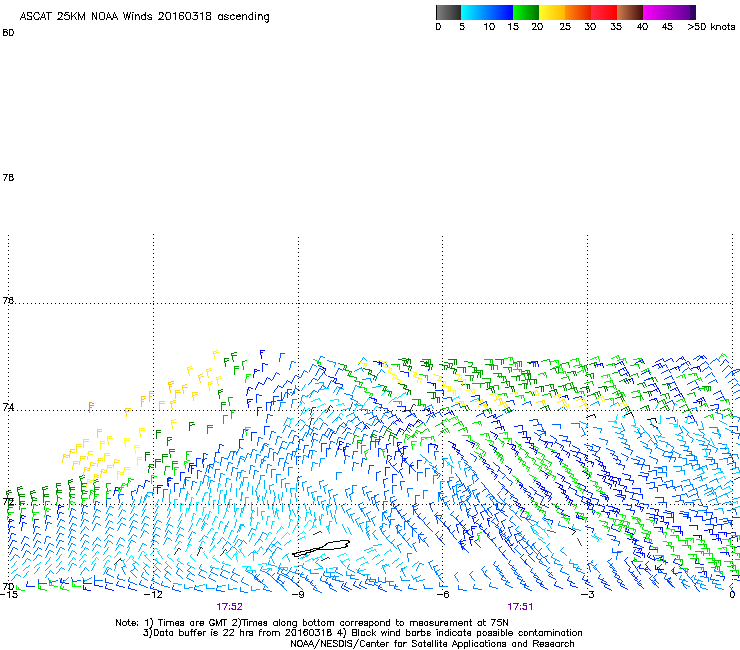Select the red 30-35 knot legend segment
The height and width of the screenshot is (650, 740).
coord(604,12)
